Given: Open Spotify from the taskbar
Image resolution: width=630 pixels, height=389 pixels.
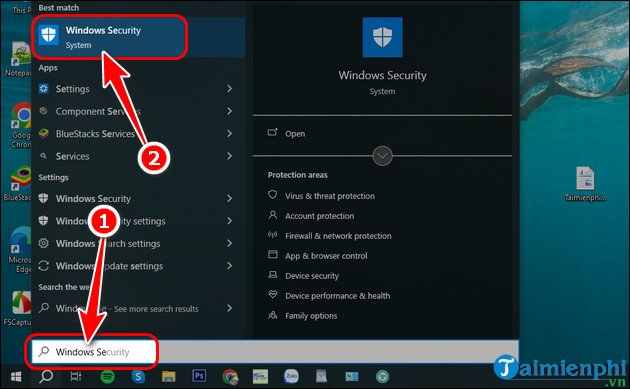Looking at the screenshot, I should [x=107, y=377].
